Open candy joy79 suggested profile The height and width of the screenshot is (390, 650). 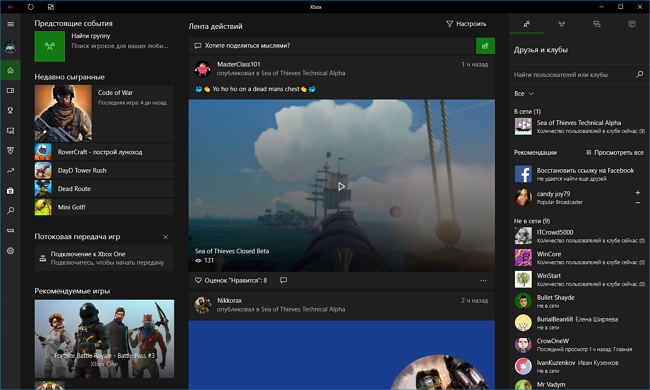pos(572,198)
